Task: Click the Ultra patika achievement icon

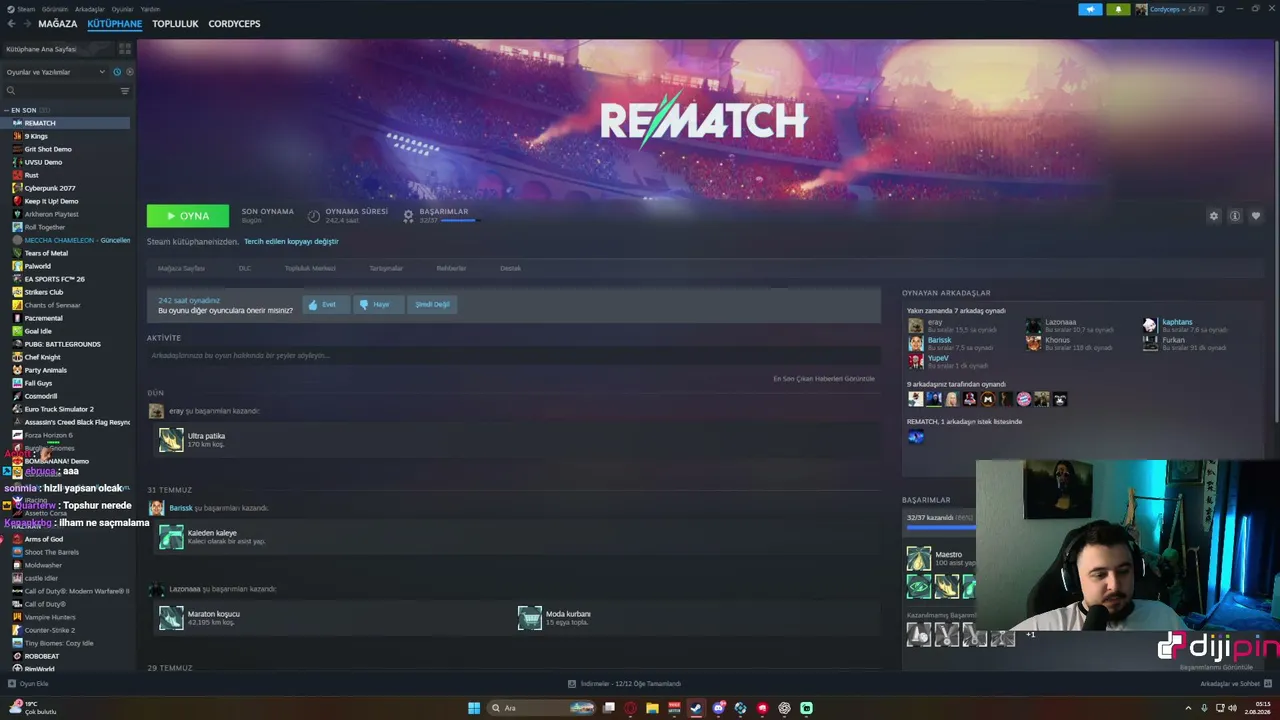Action: [x=171, y=440]
